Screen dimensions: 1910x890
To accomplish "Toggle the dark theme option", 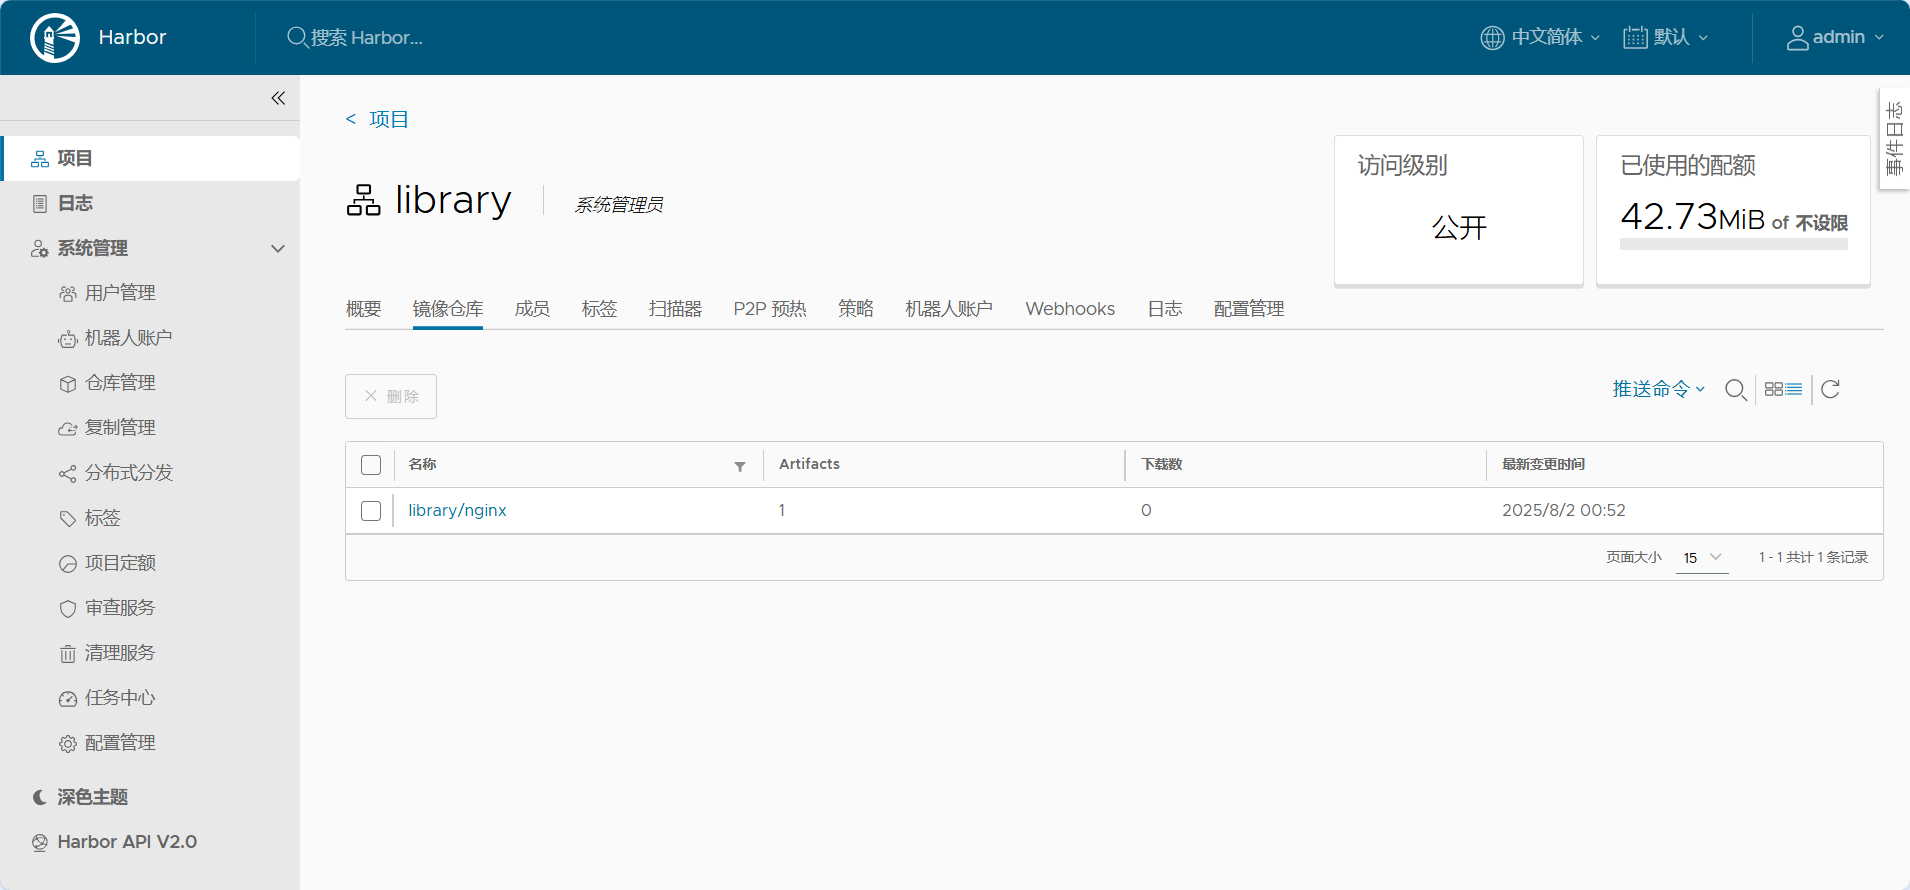I will pyautogui.click(x=92, y=797).
